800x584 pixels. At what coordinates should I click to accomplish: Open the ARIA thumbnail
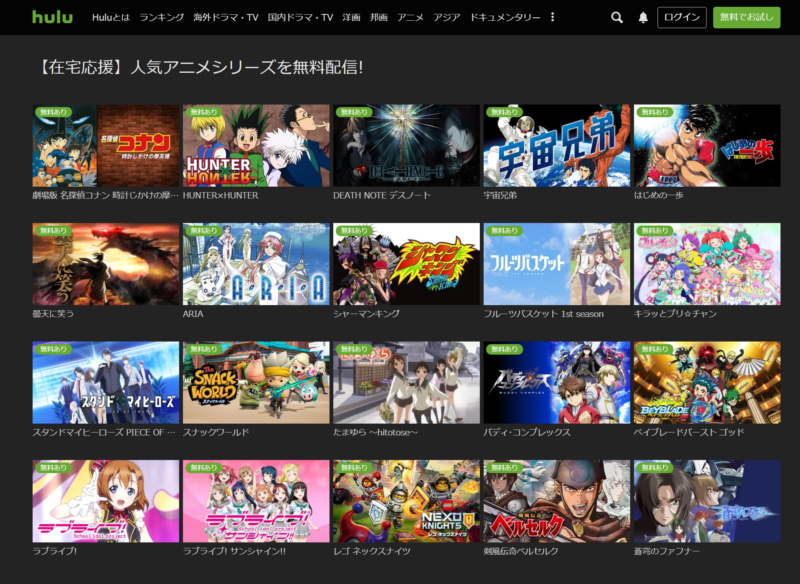pos(256,264)
